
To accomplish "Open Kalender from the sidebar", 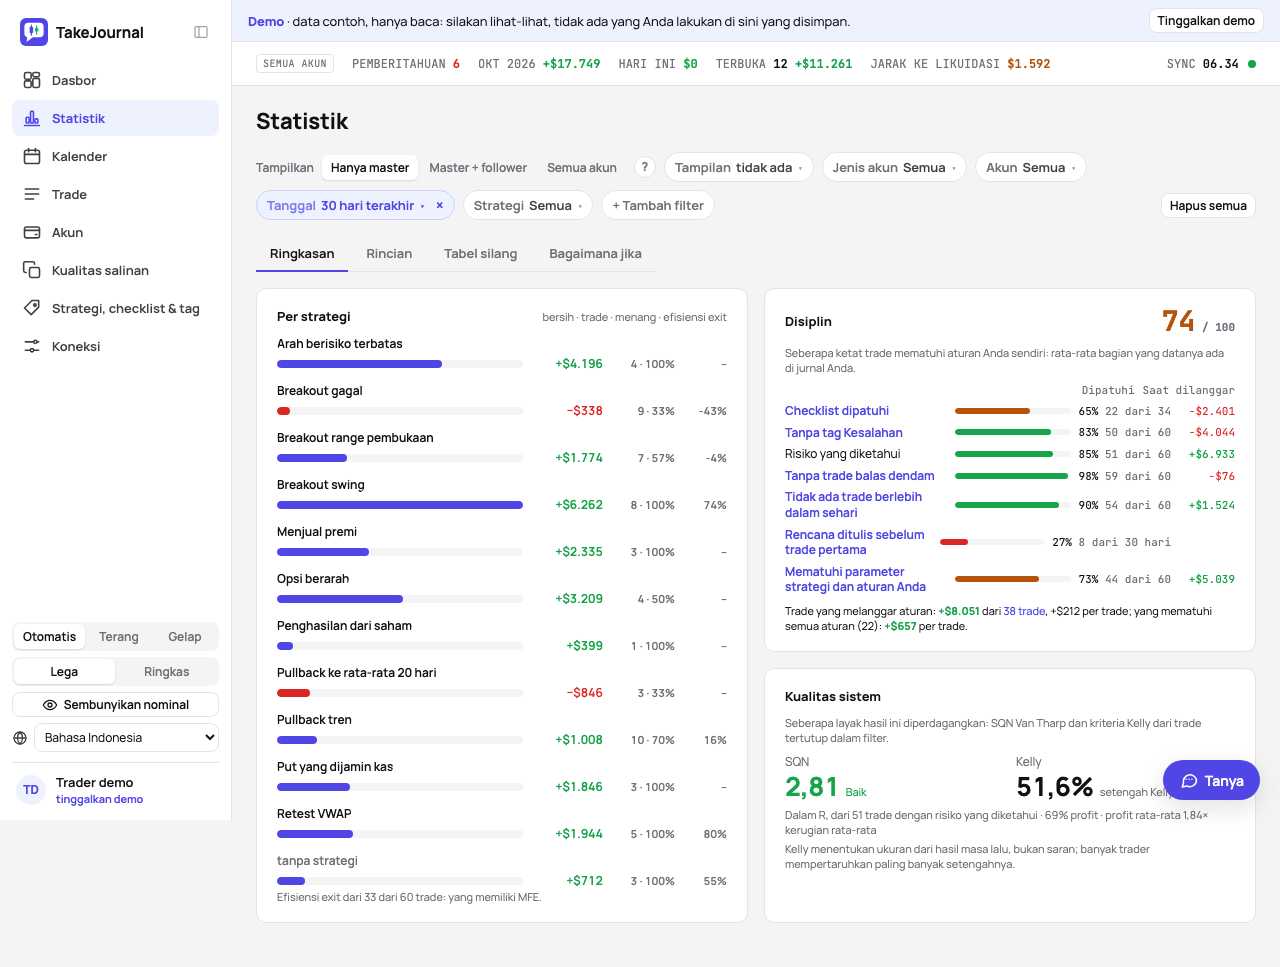I will [115, 156].
